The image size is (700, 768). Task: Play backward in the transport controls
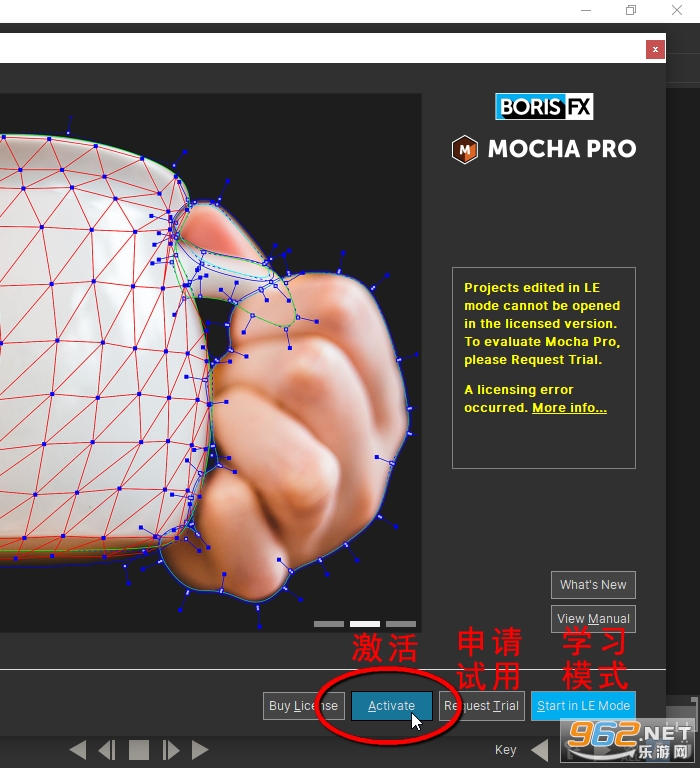tap(78, 750)
